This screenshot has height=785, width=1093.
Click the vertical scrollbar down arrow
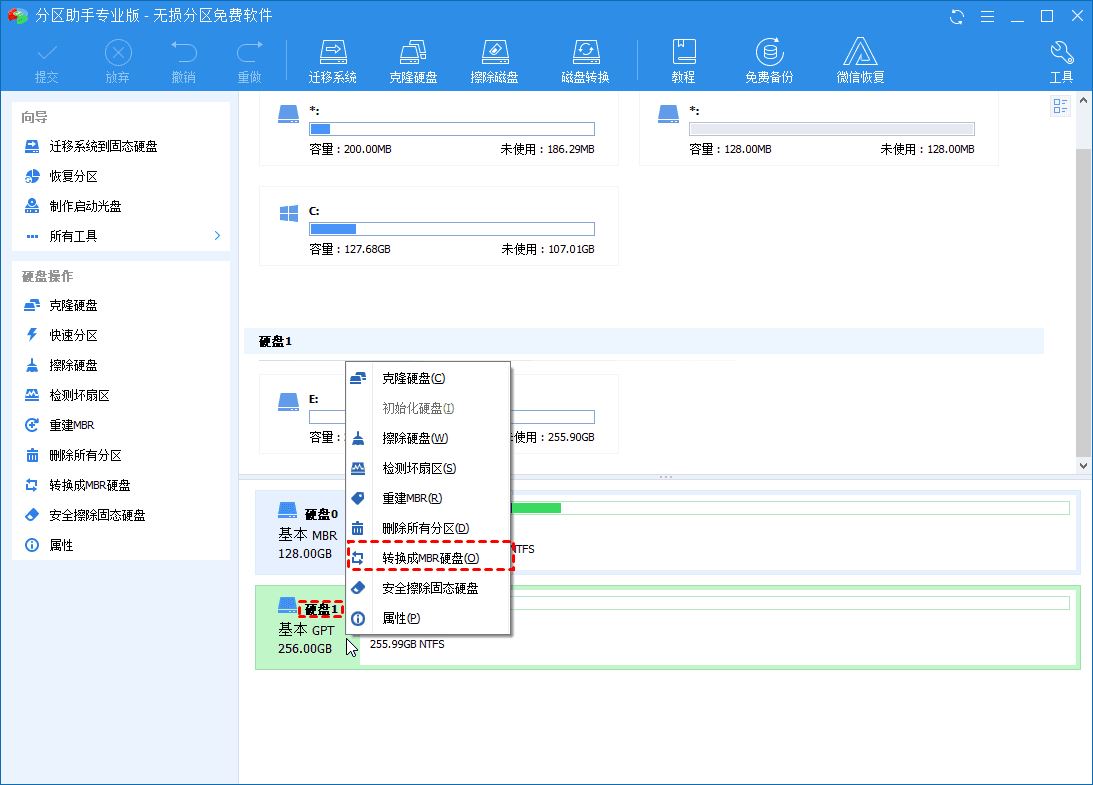pos(1084,466)
